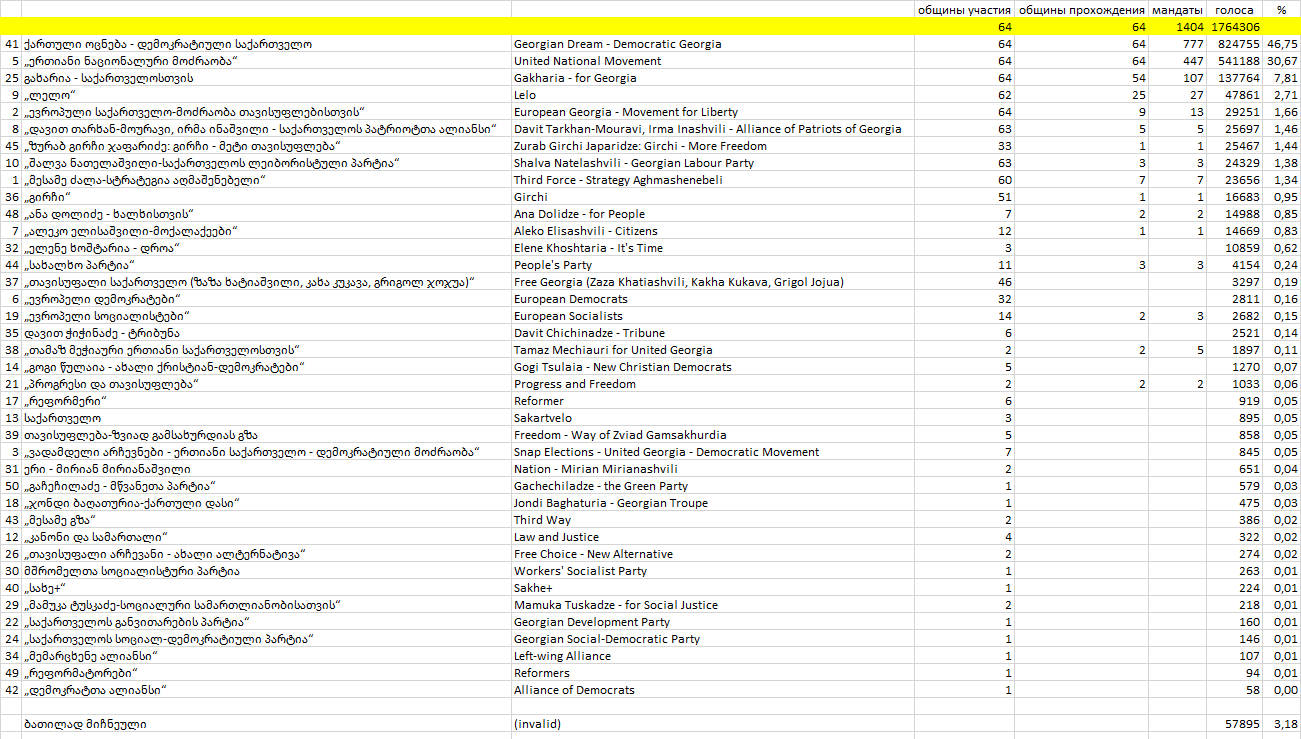Click the 'Lelo' party name cell

713,95
